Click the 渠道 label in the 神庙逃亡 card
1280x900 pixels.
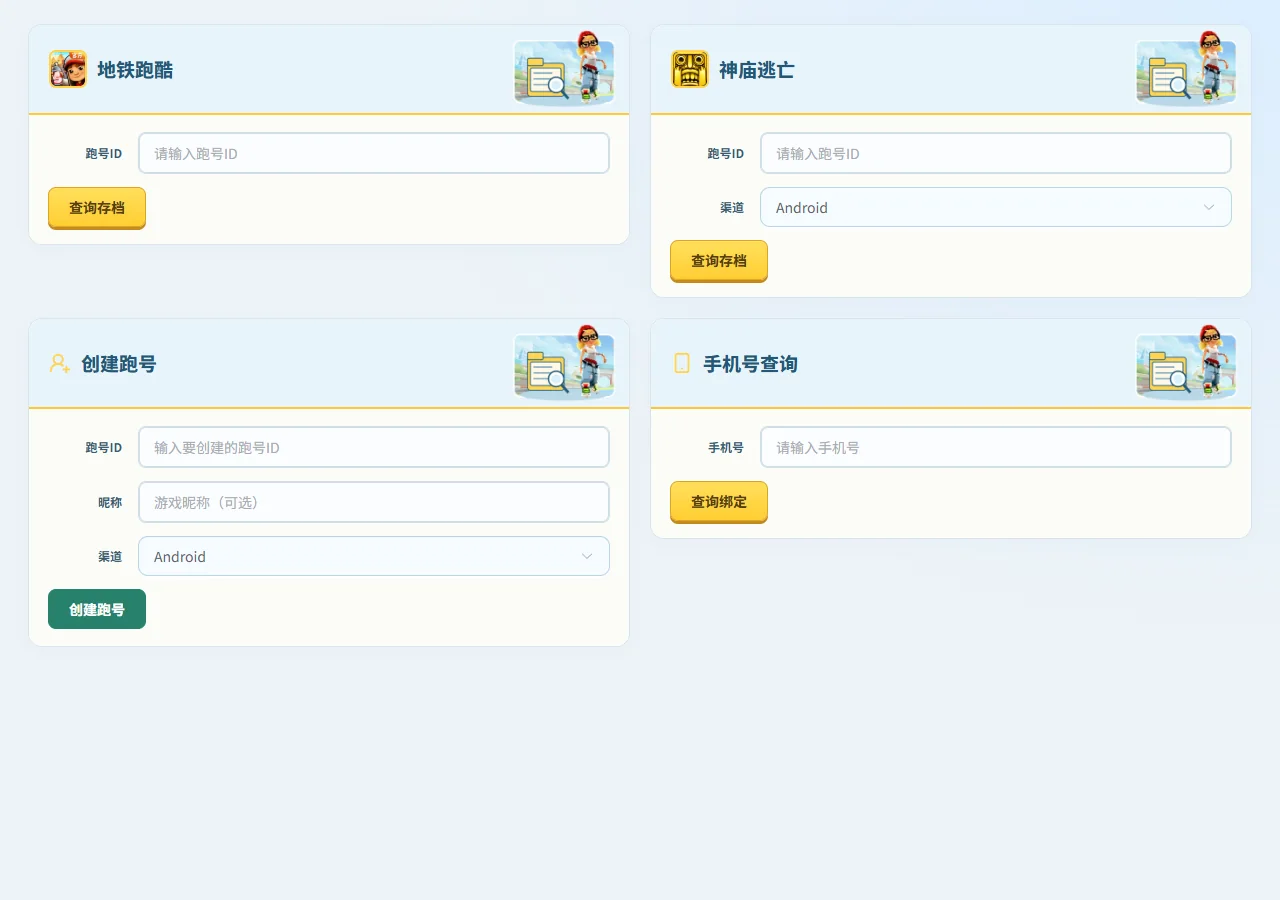click(732, 208)
